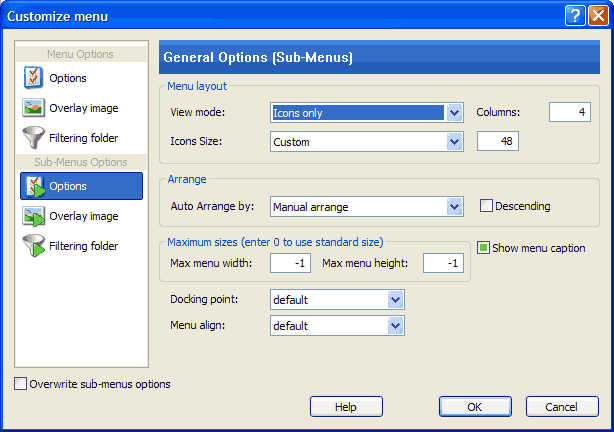Image resolution: width=614 pixels, height=432 pixels.
Task: Click the Menu Options Overlay image icon
Action: point(33,108)
